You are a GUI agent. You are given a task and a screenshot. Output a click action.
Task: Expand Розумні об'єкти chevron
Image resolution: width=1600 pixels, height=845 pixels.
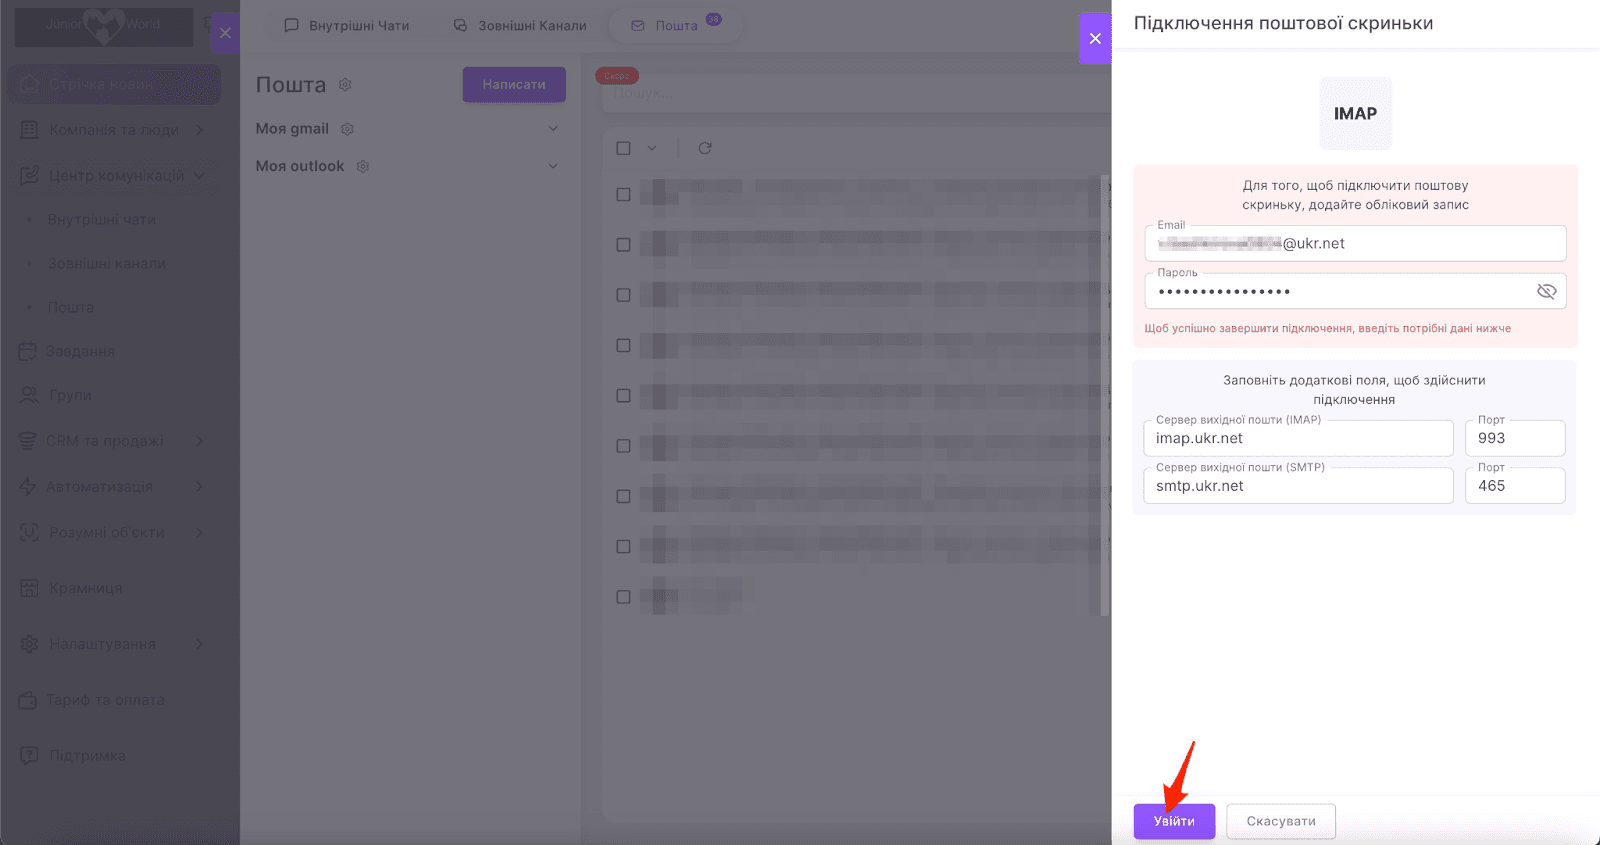[199, 533]
